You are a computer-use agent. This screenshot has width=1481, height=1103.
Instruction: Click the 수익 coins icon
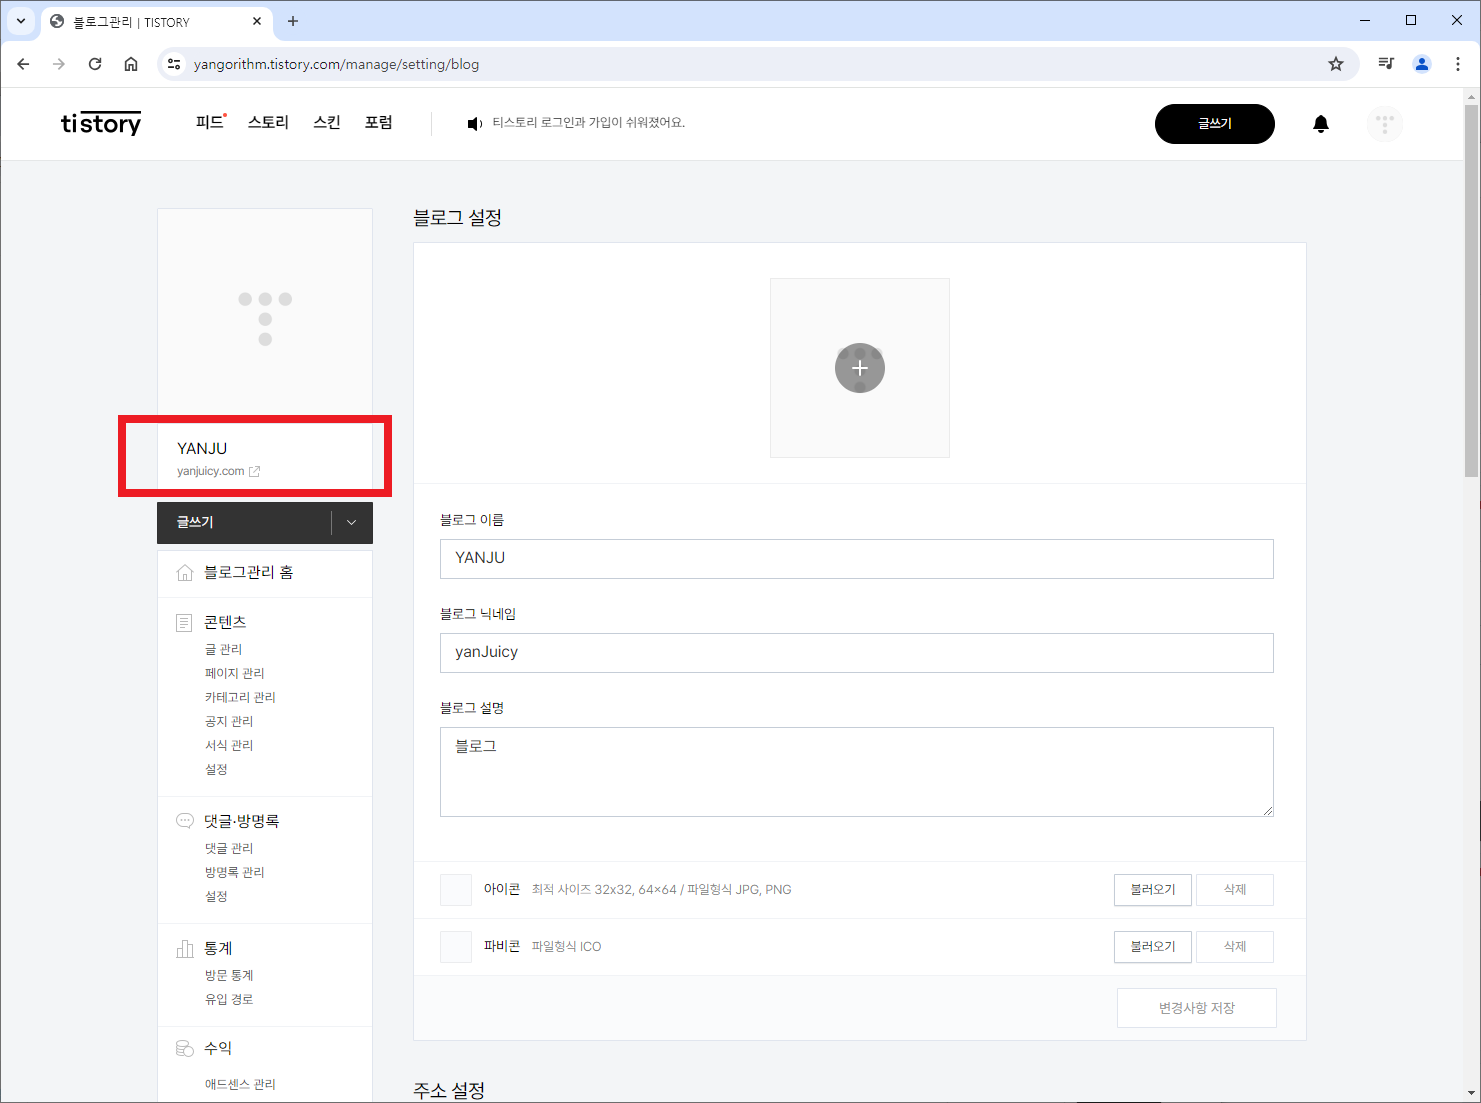click(185, 1048)
